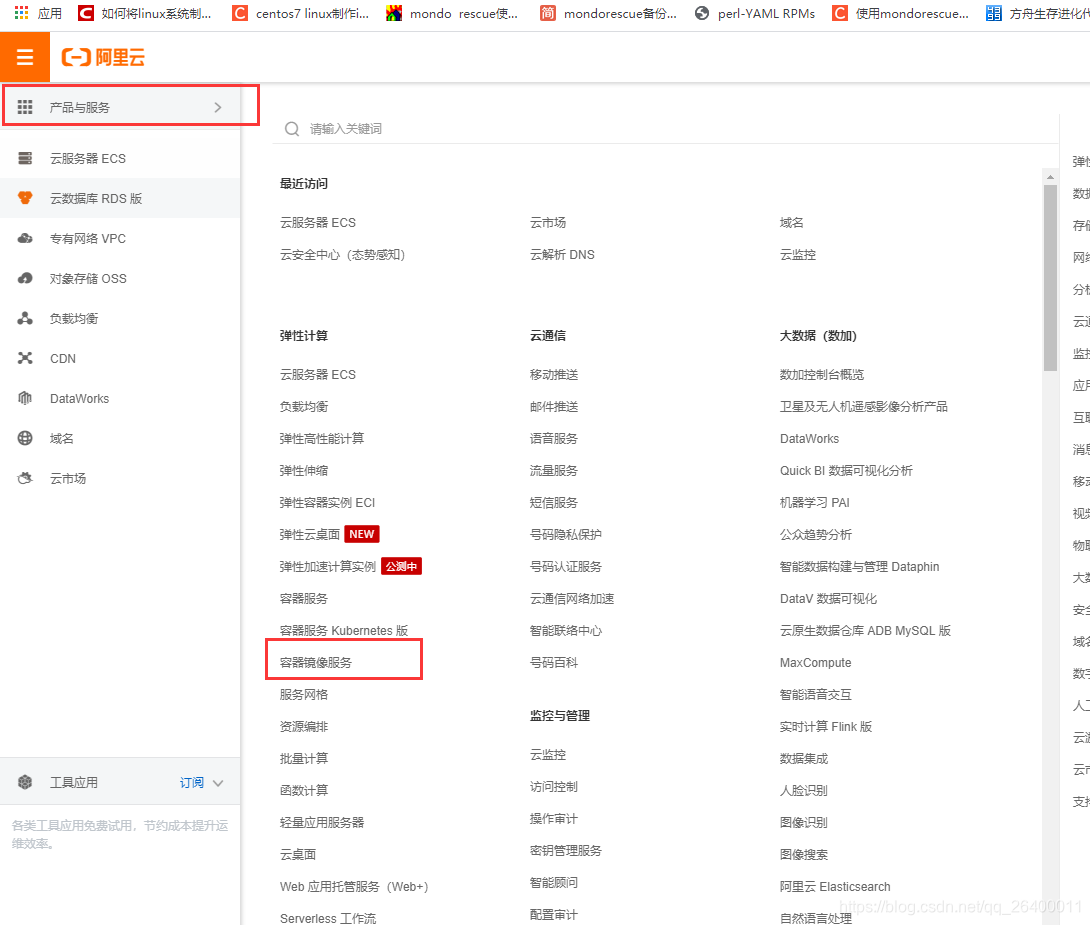Click the 阿里云 logo
The height and width of the screenshot is (925, 1090).
(103, 56)
